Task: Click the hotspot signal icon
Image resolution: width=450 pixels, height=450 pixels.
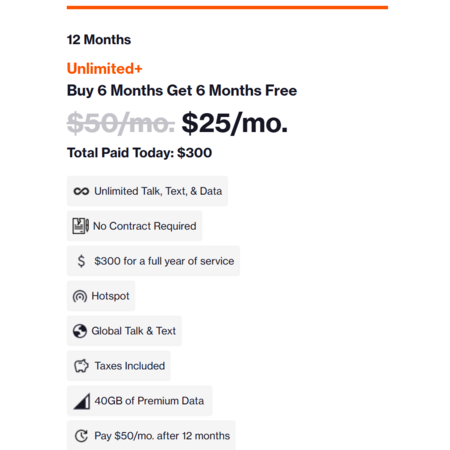Action: pos(80,296)
